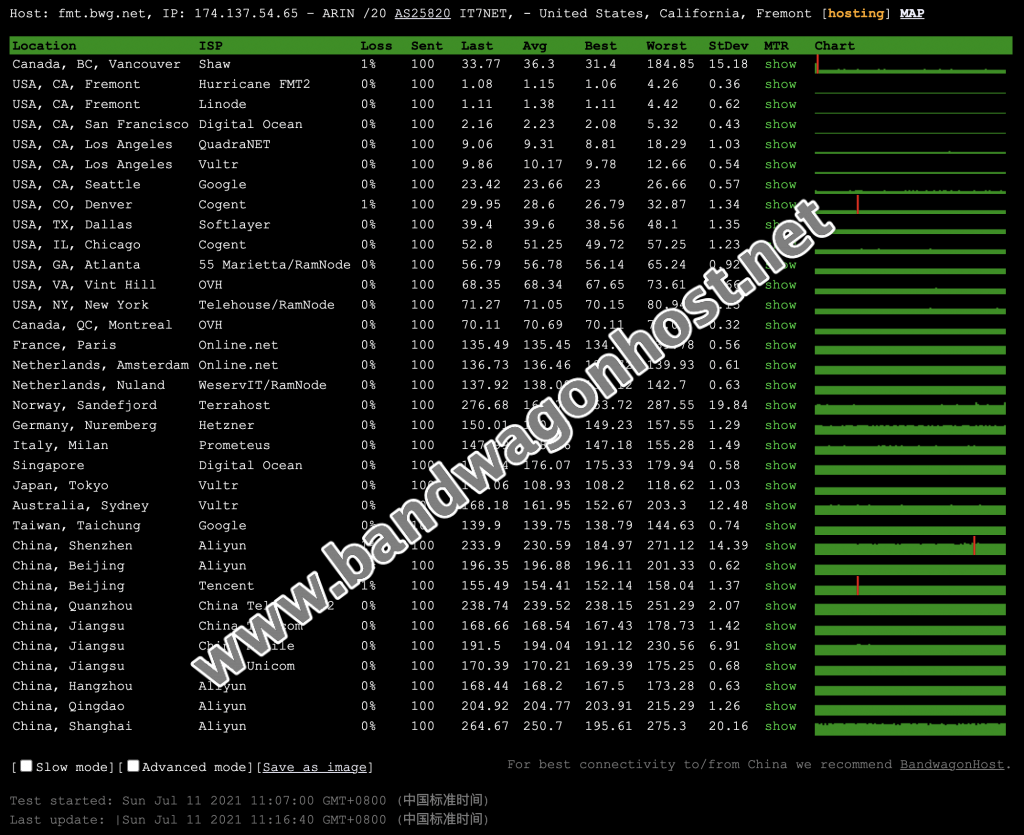The height and width of the screenshot is (835, 1024).
Task: Click the Worst column header
Action: click(666, 46)
